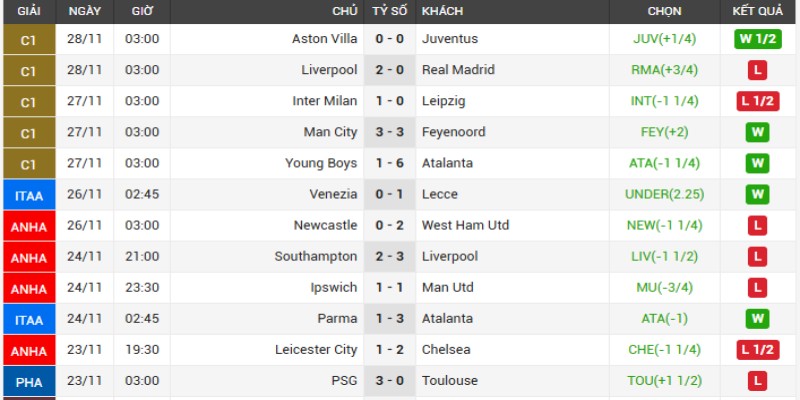This screenshot has height=400, width=800.
Task: Click the red L badge for PSG row
Action: 758,381
